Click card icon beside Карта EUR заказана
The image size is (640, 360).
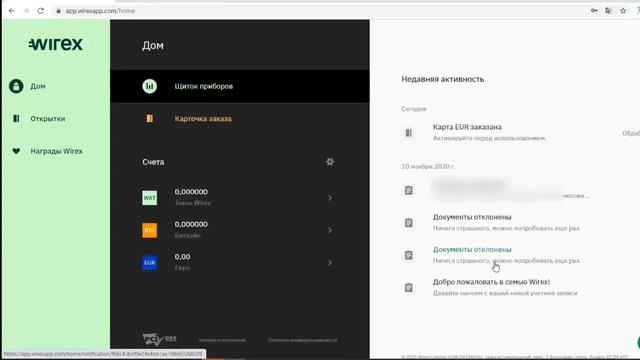[x=409, y=133]
